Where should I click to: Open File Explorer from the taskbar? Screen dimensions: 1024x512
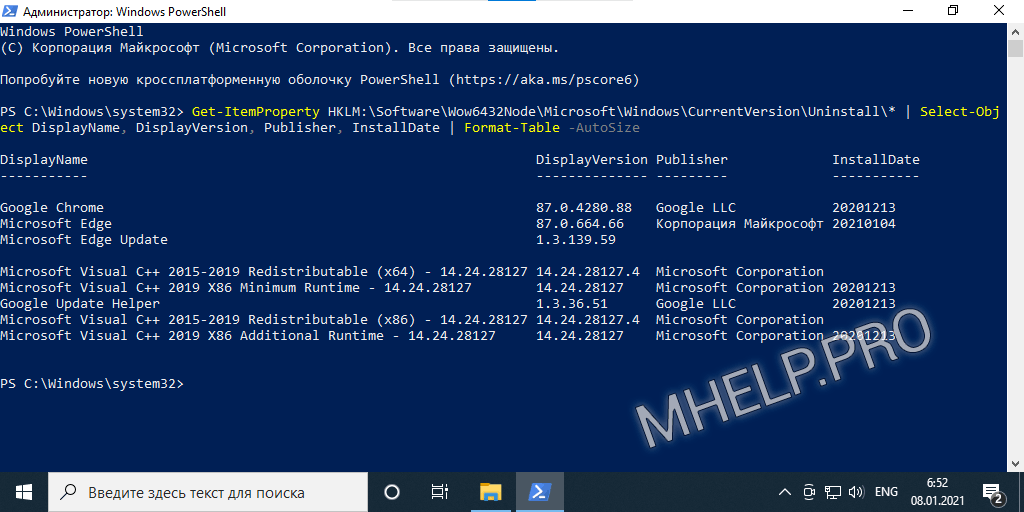[490, 492]
